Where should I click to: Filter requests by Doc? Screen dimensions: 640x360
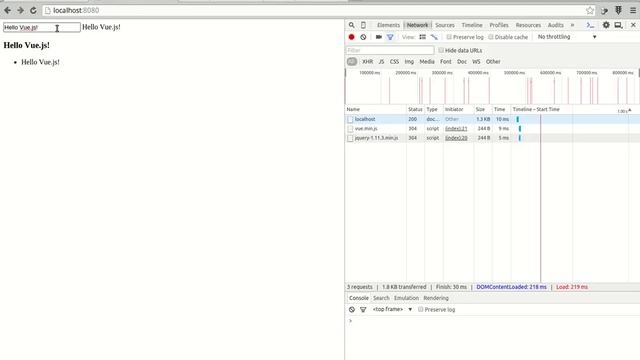(x=462, y=62)
